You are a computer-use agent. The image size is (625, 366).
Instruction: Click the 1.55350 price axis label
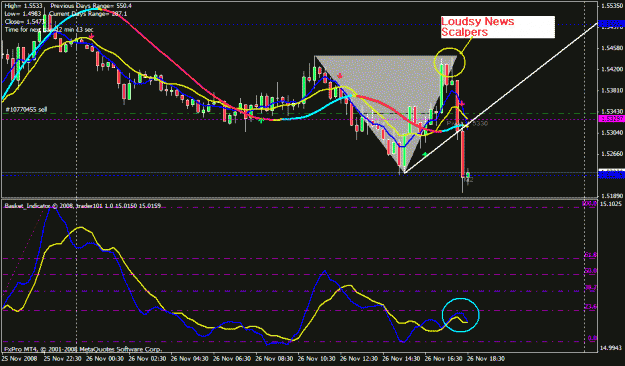[x=611, y=6]
